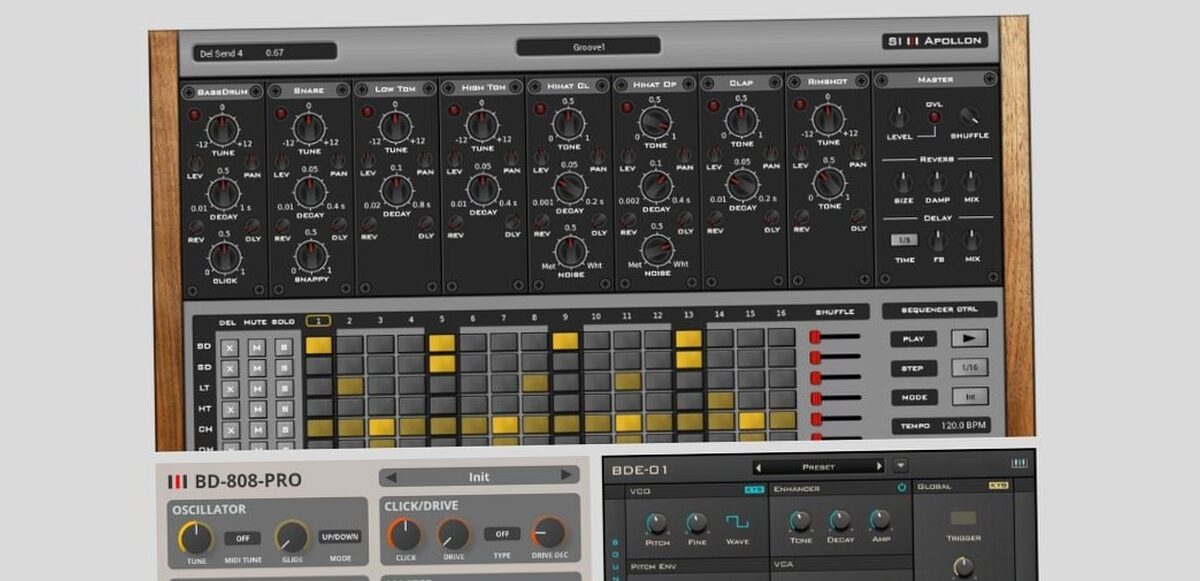Open the BDE-01 preset dropdown arrow
Viewport: 1200px width, 581px height.
pos(900,466)
